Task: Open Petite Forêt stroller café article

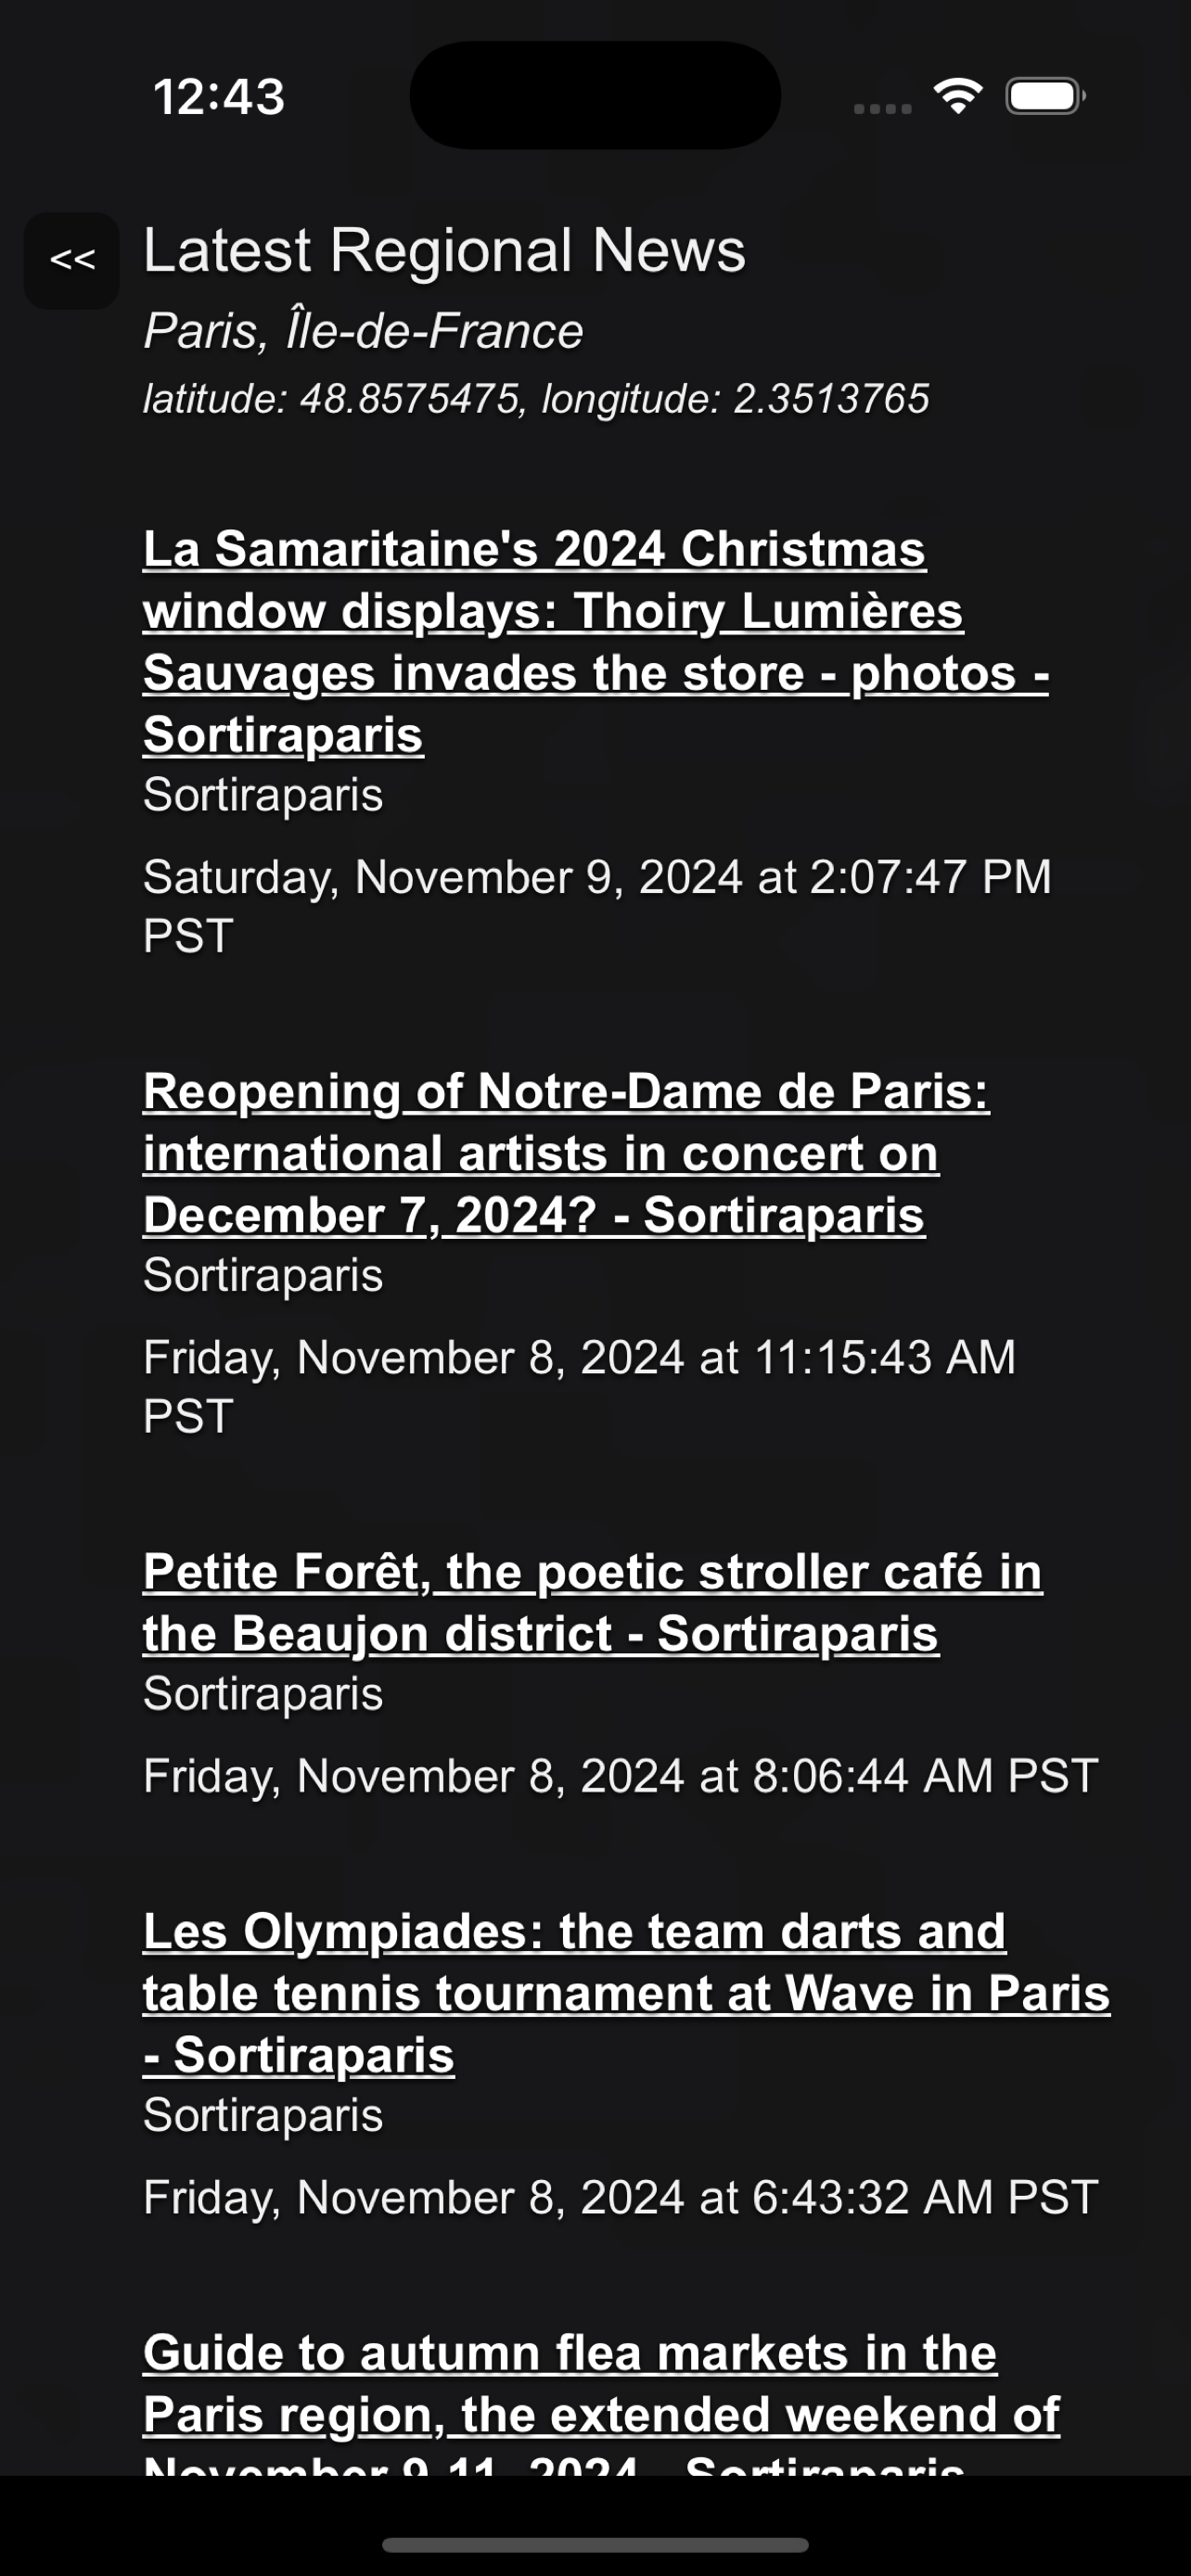Action: [x=593, y=1602]
